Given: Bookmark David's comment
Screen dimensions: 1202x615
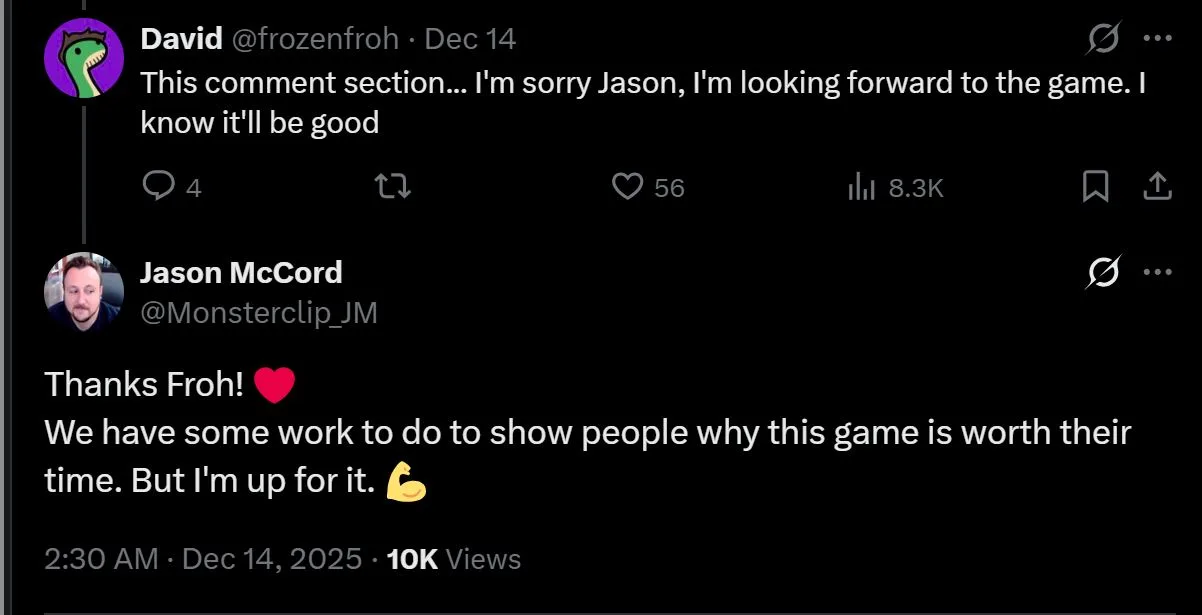Looking at the screenshot, I should coord(1096,187).
